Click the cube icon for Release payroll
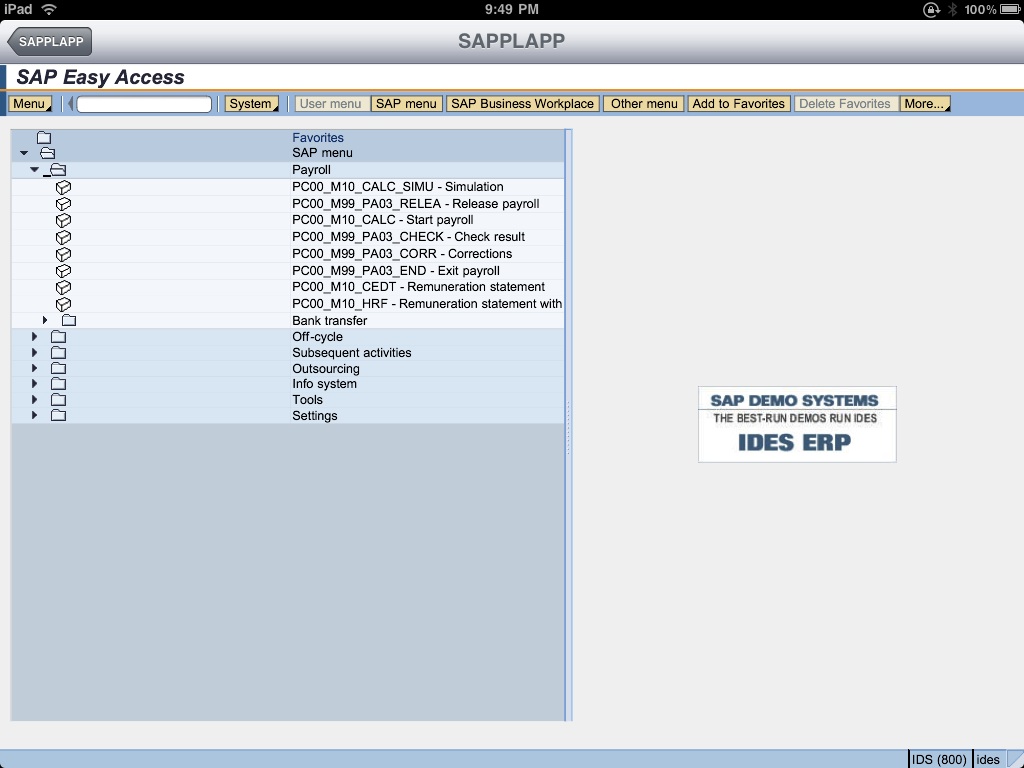This screenshot has height=768, width=1024. 63,204
